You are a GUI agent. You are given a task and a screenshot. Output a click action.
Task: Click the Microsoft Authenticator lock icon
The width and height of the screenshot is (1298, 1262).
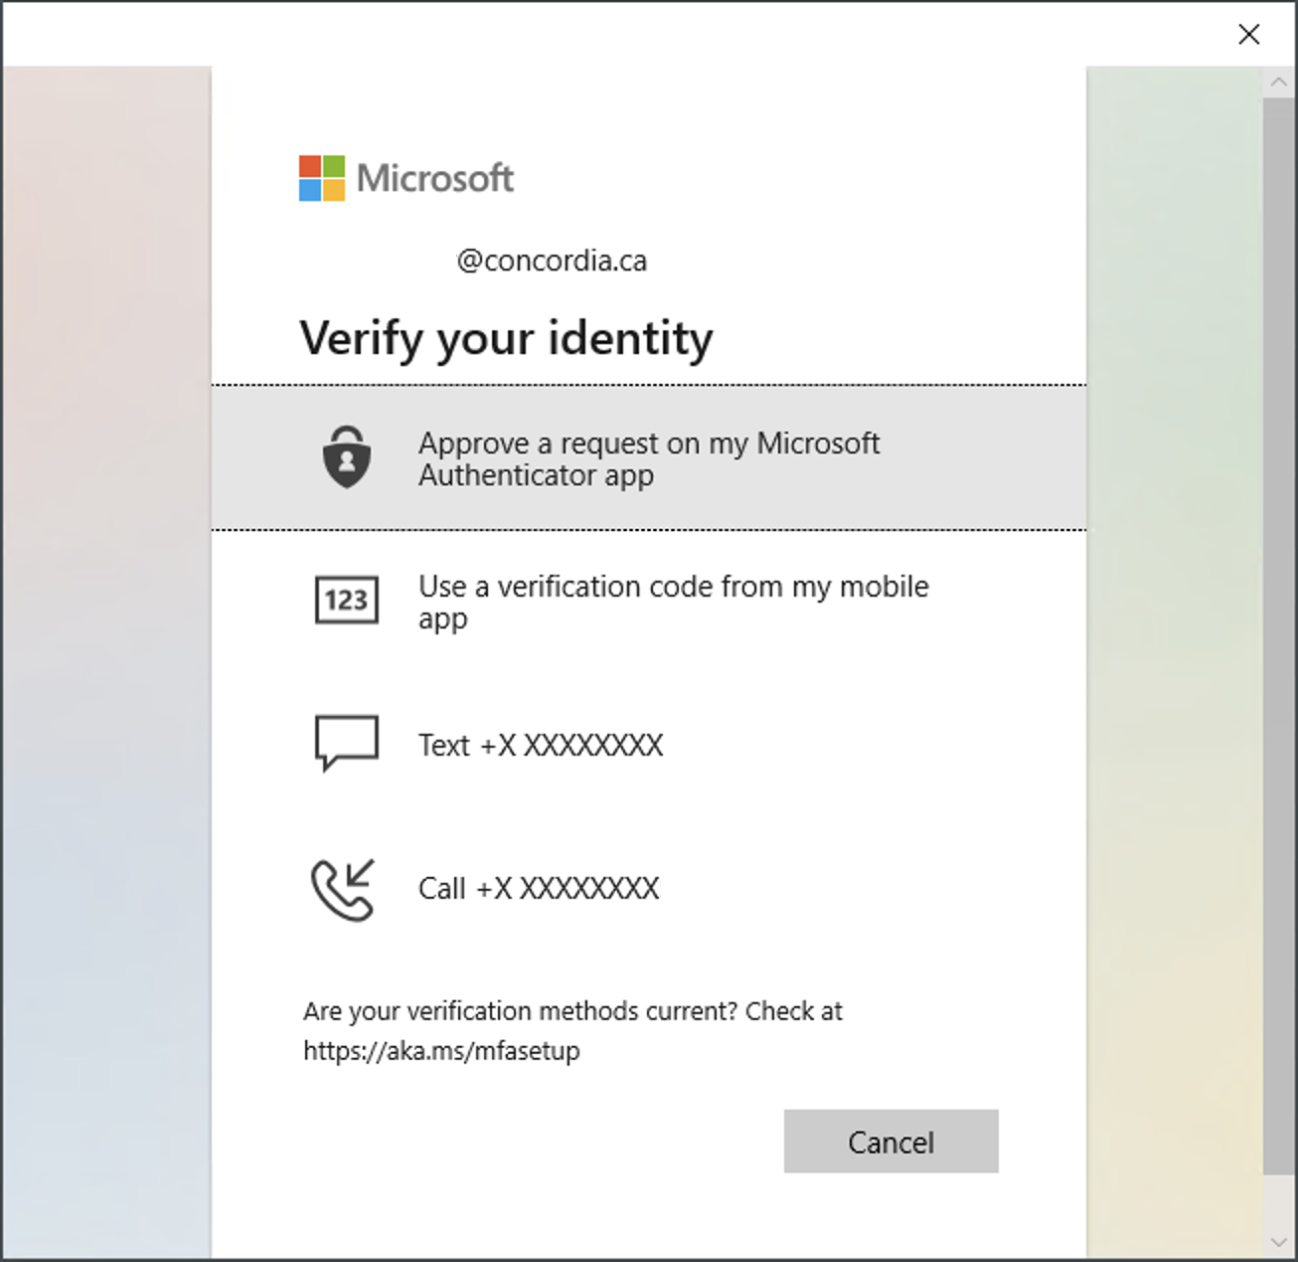pyautogui.click(x=347, y=457)
